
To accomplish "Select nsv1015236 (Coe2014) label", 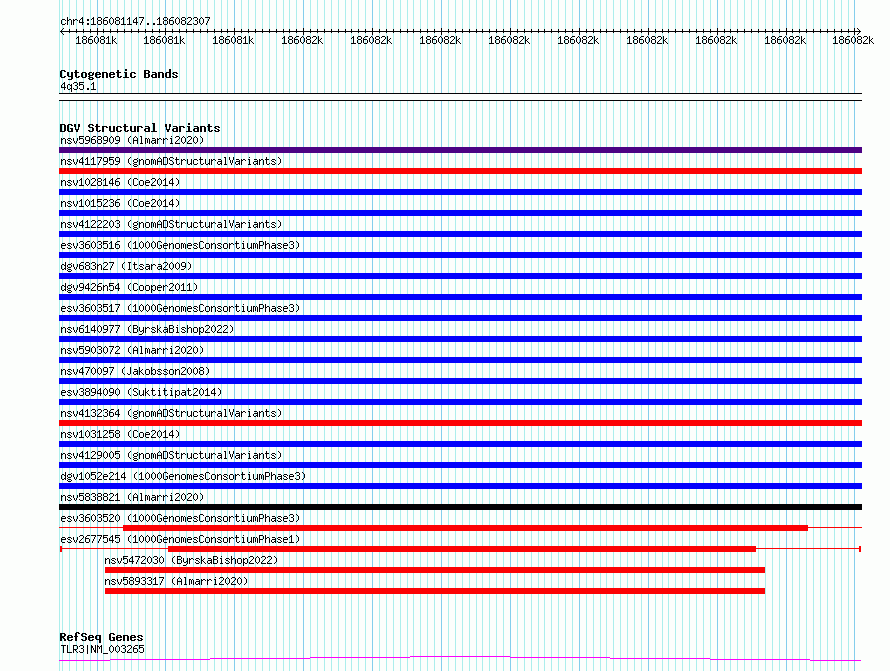I will coord(120,203).
